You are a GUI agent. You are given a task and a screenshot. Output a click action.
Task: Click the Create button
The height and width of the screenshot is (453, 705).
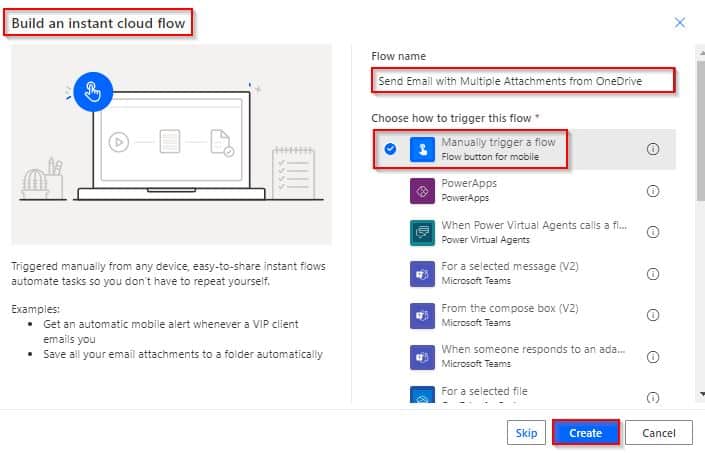point(585,433)
